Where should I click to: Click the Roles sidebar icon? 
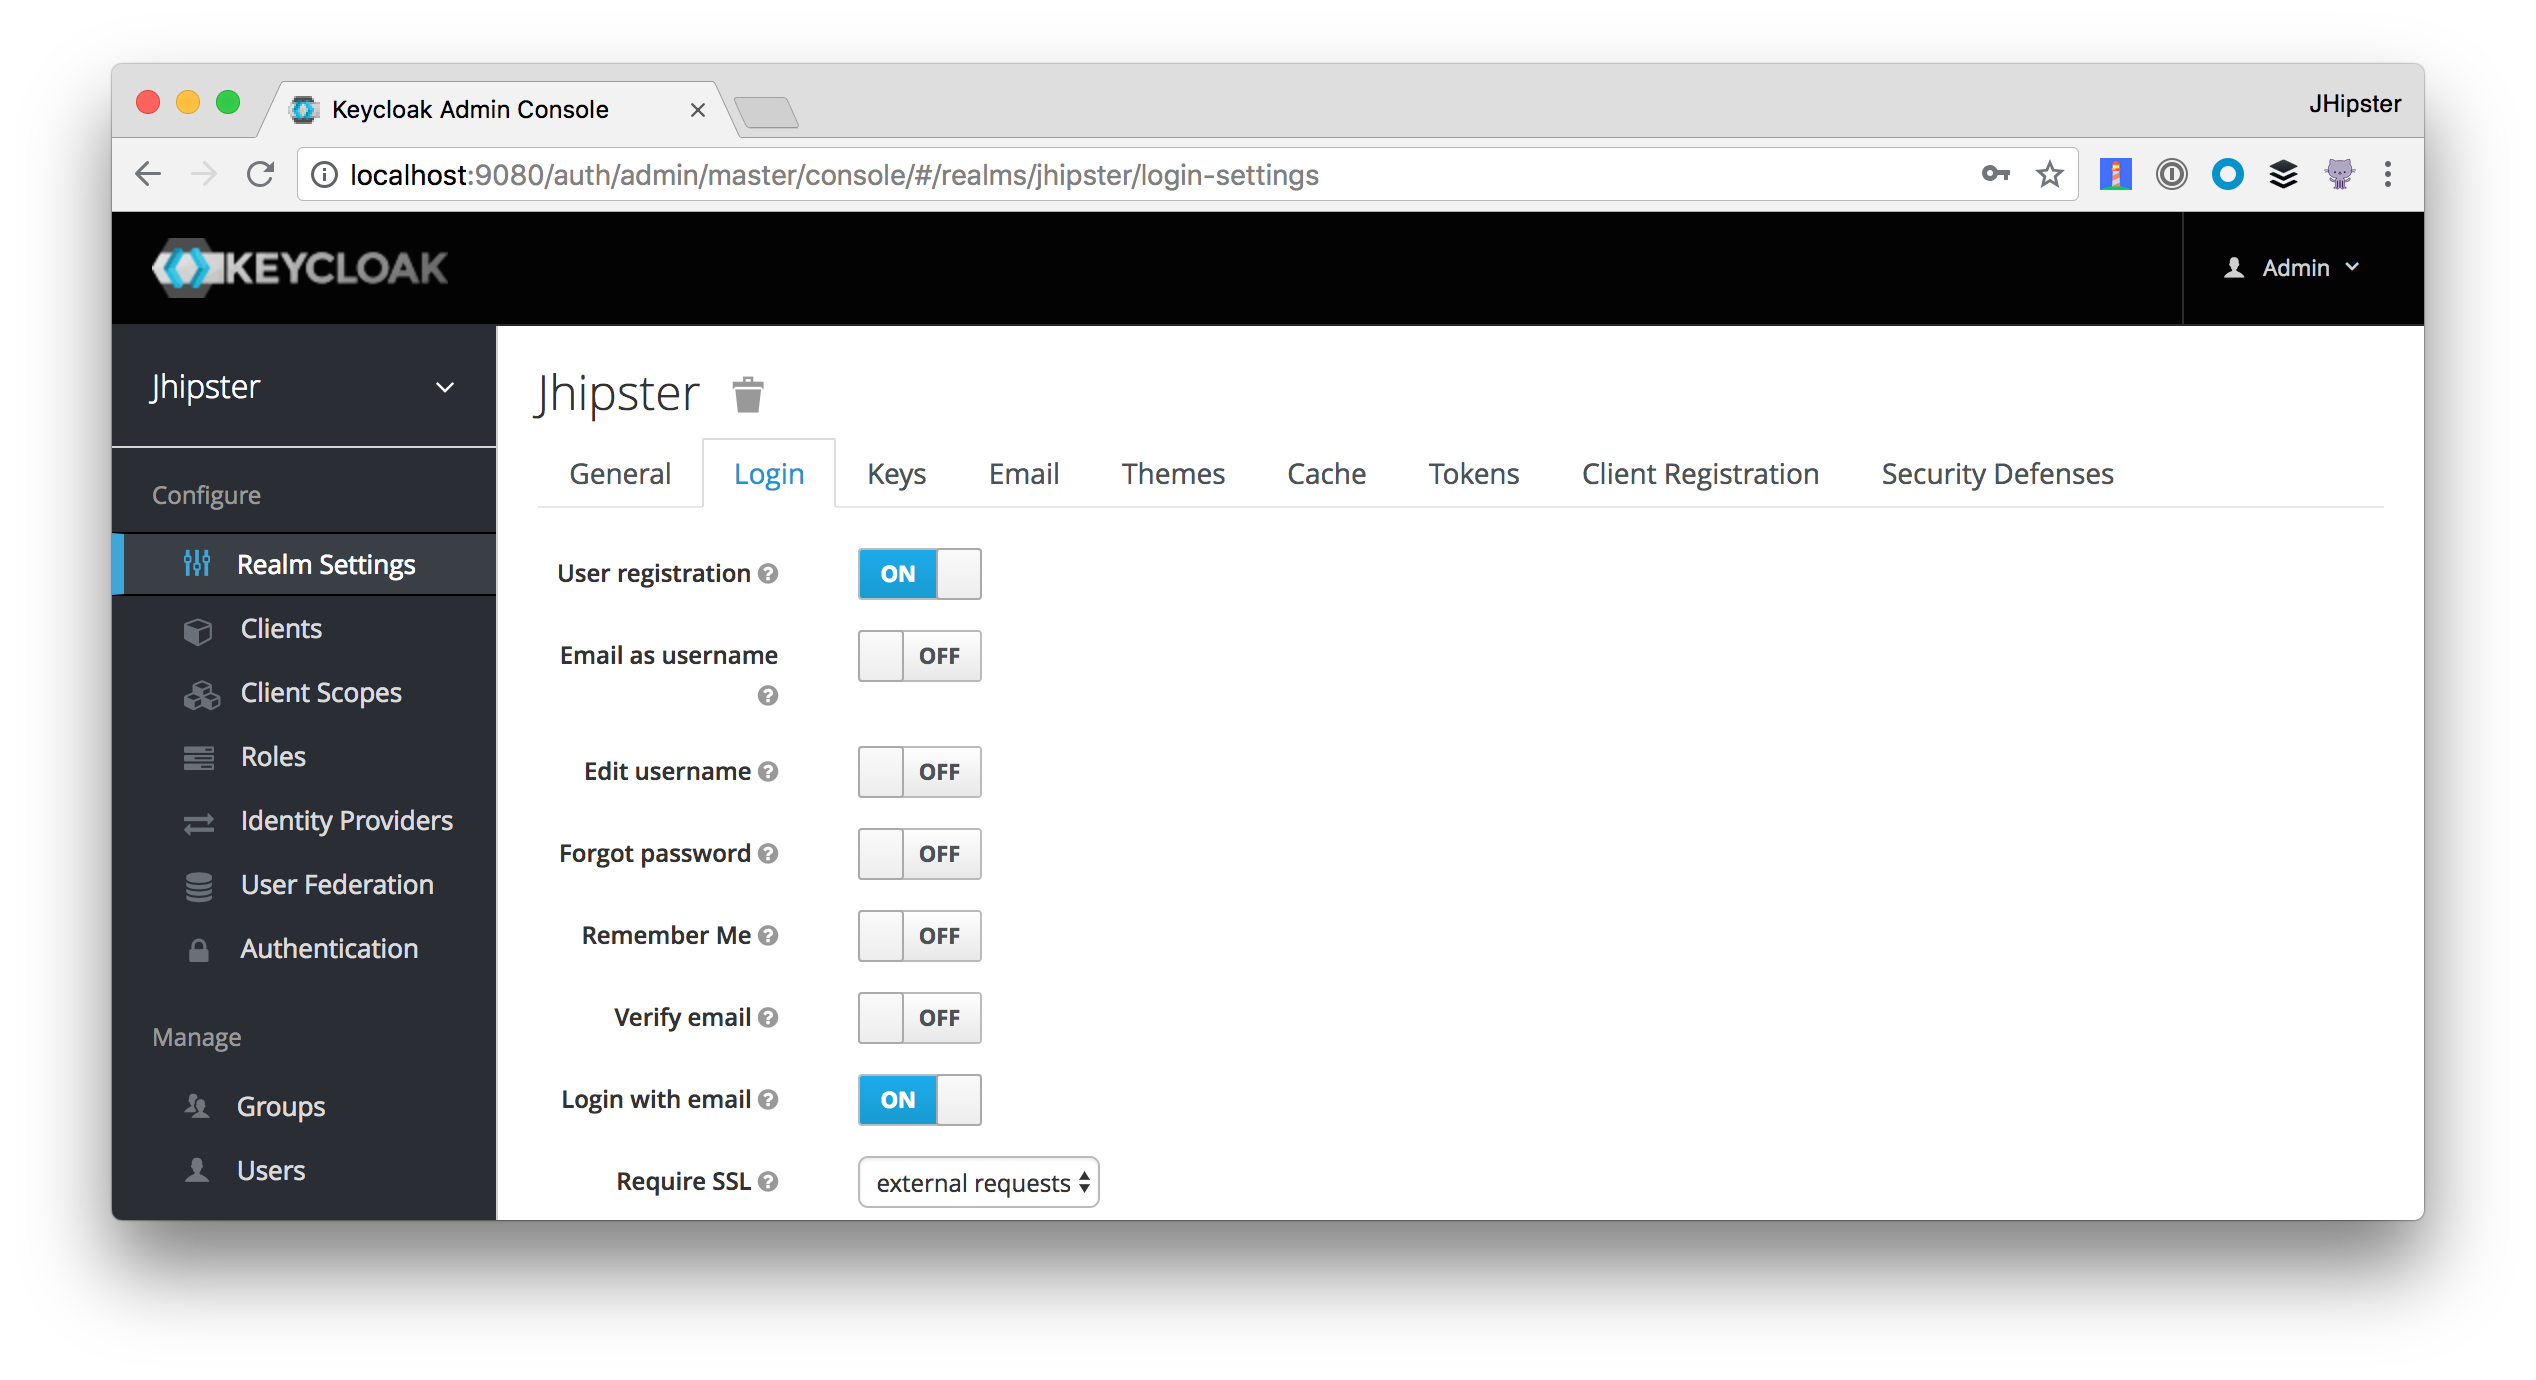(x=200, y=756)
